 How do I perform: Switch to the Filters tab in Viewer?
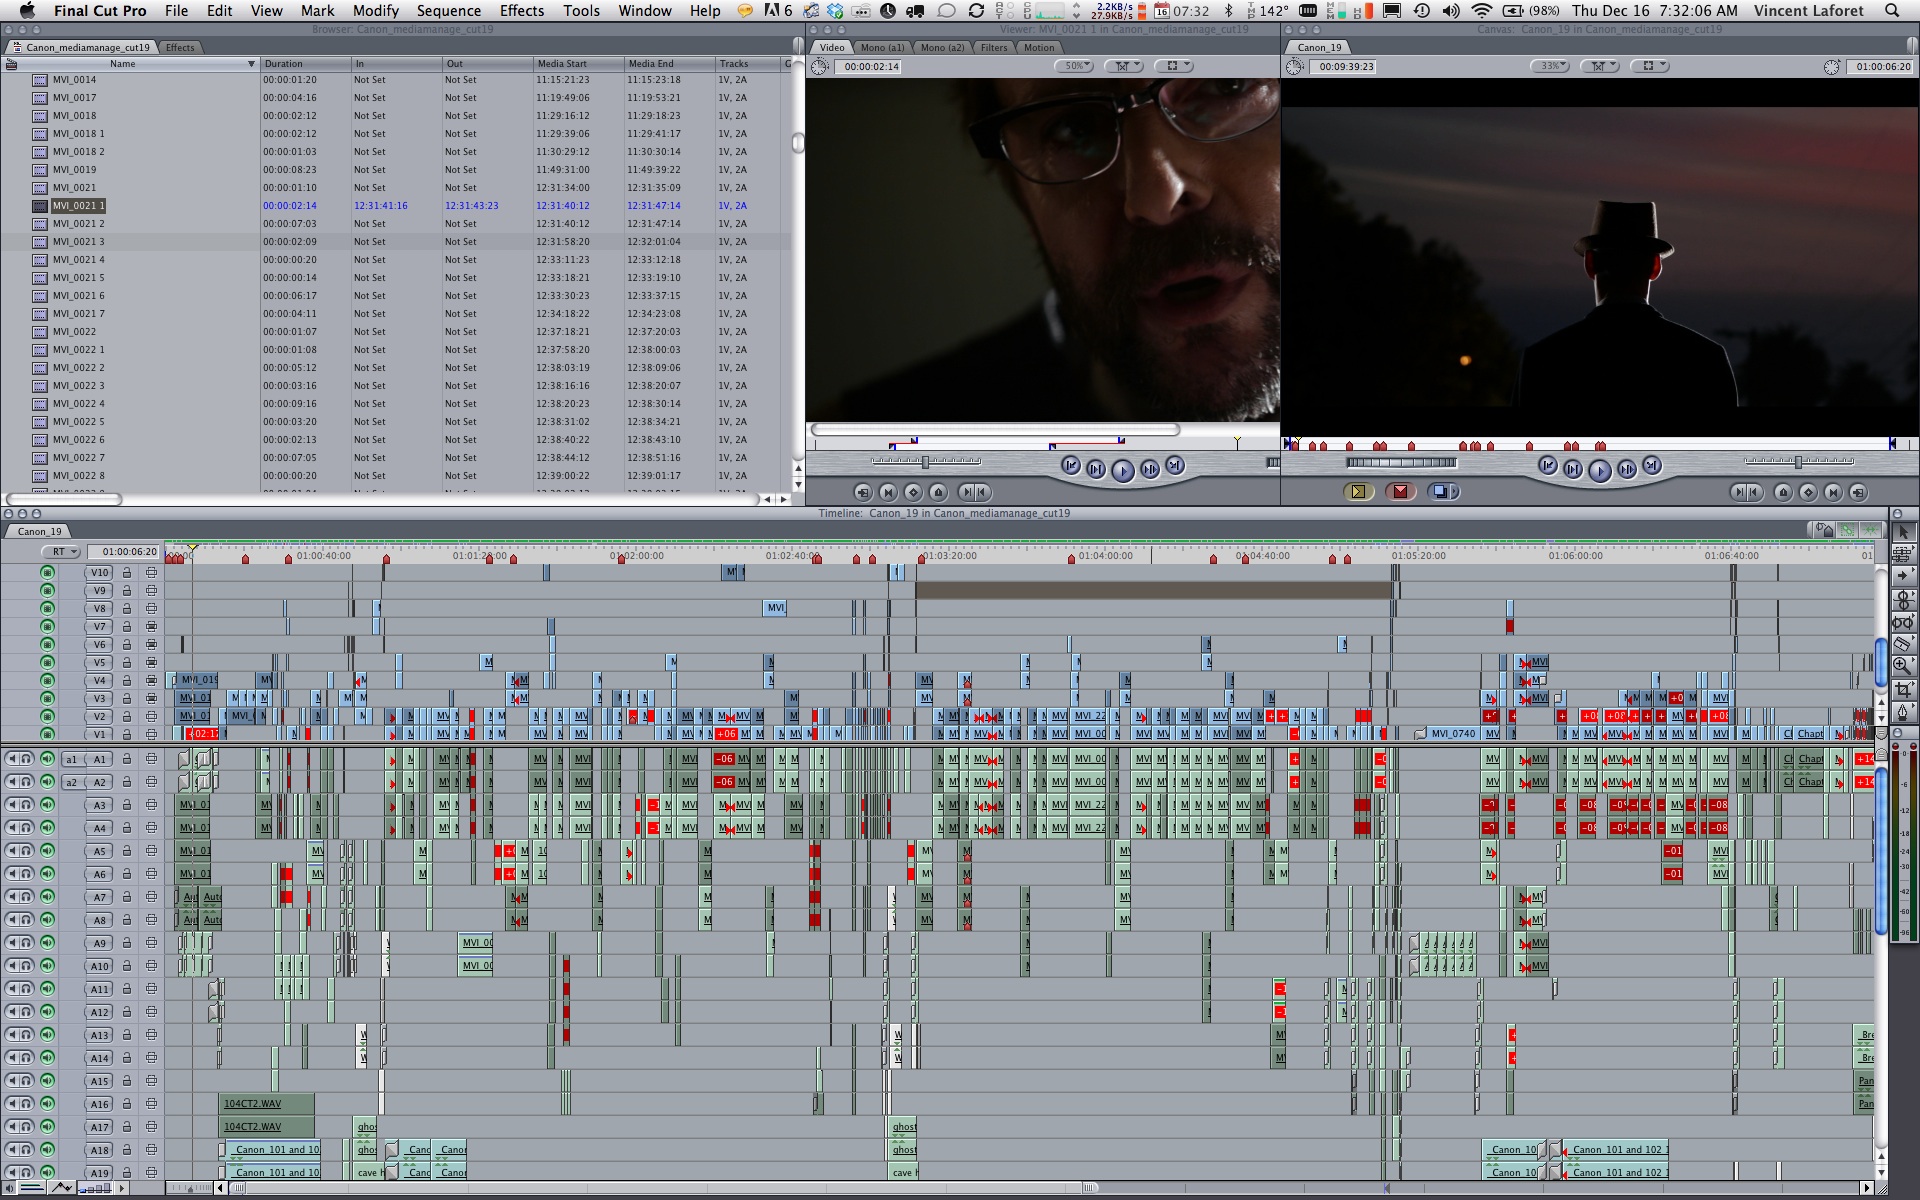[x=994, y=47]
